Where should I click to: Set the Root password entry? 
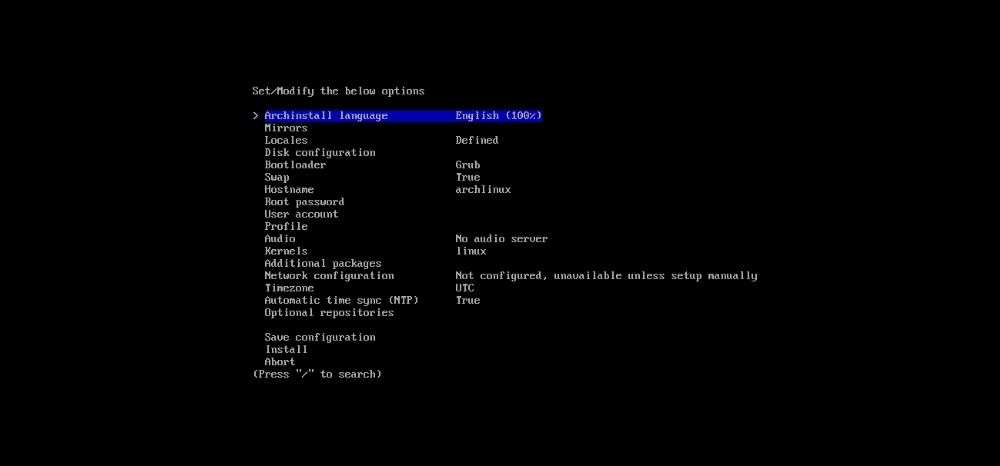click(x=304, y=201)
